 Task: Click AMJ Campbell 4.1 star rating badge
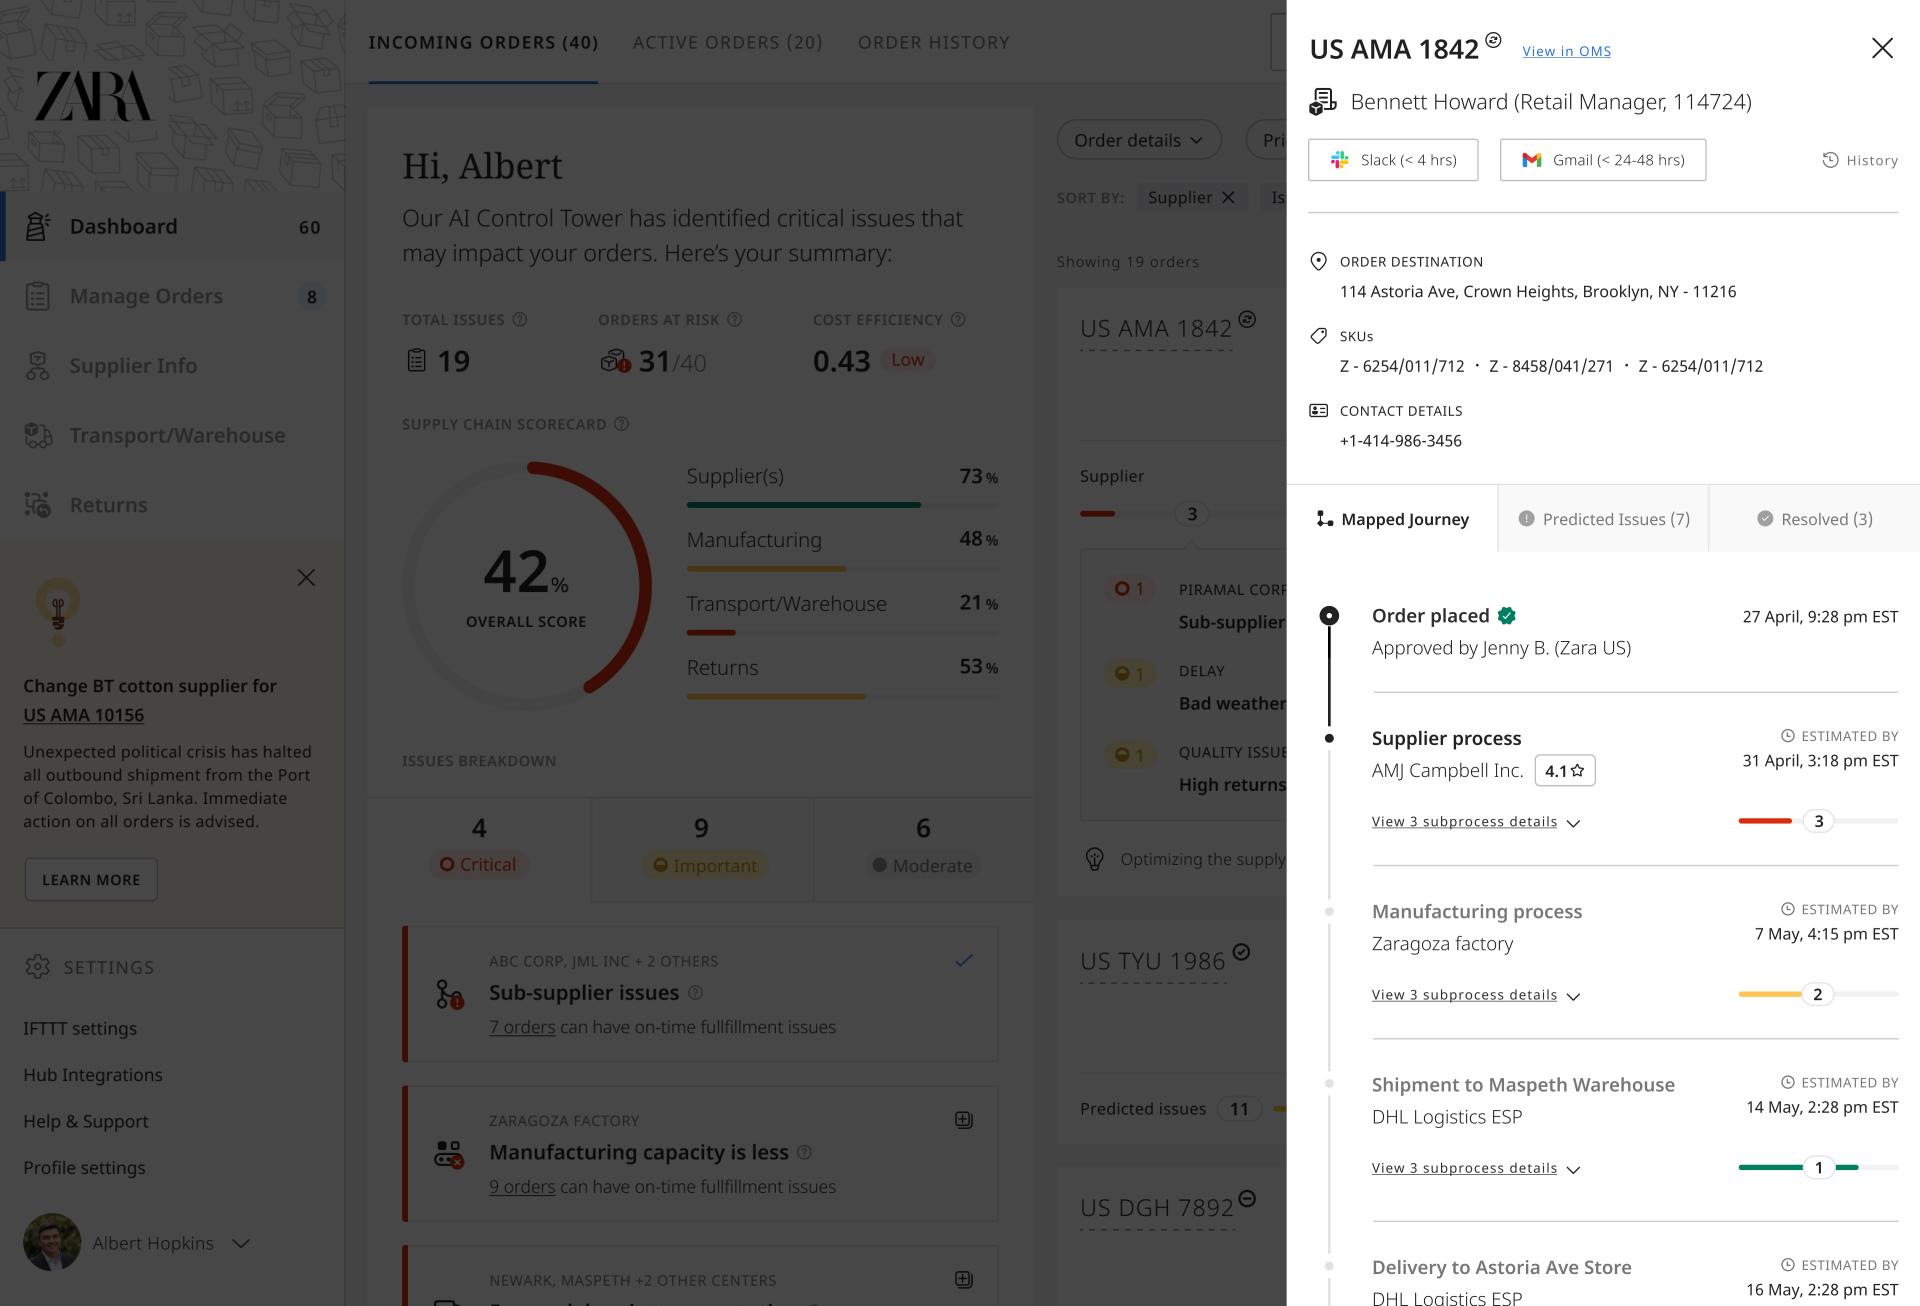click(x=1565, y=771)
